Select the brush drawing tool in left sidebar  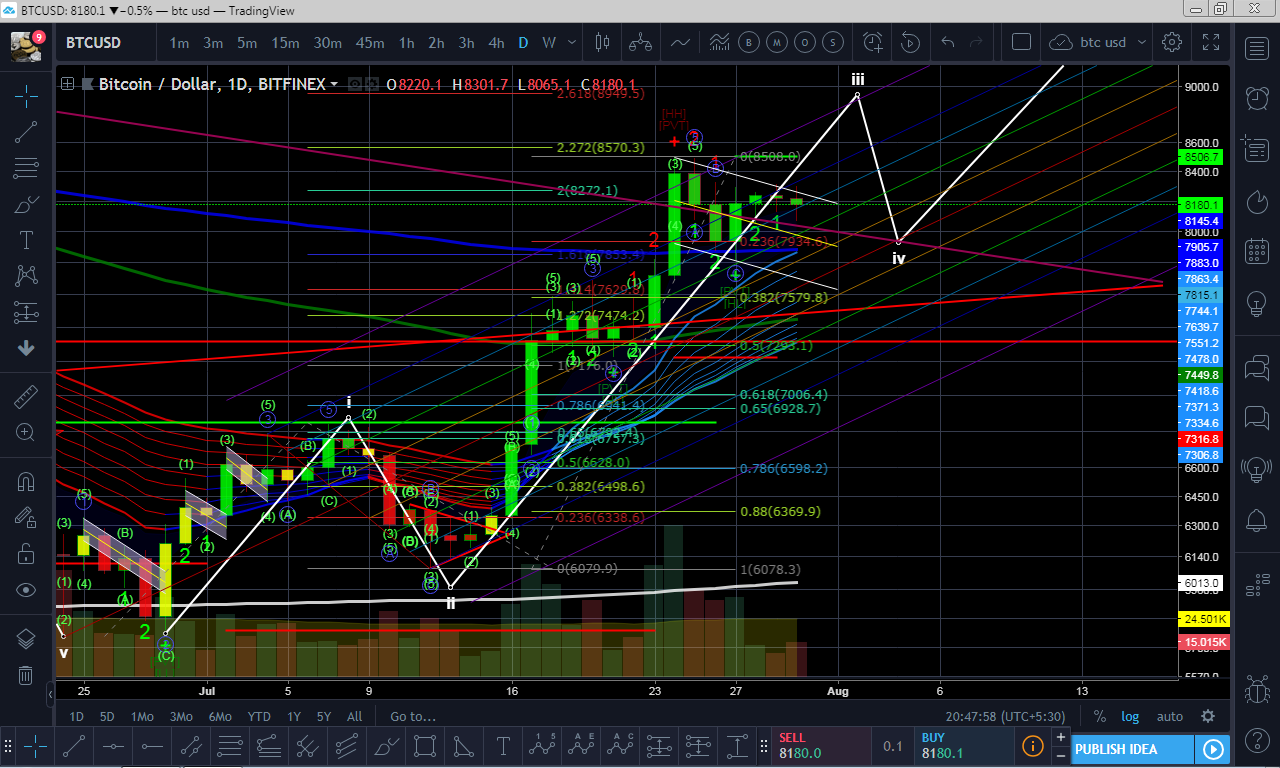[26, 204]
